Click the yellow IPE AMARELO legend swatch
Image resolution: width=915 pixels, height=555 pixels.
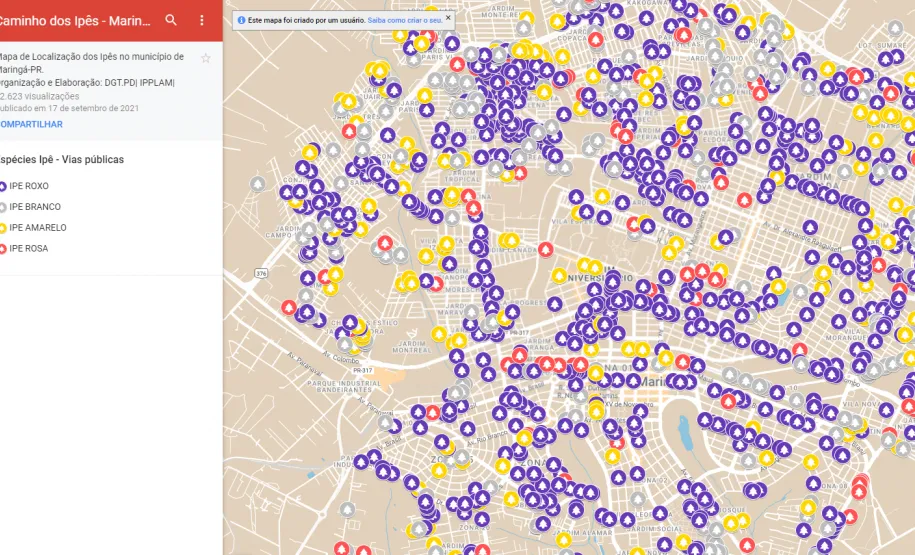pos(3,228)
